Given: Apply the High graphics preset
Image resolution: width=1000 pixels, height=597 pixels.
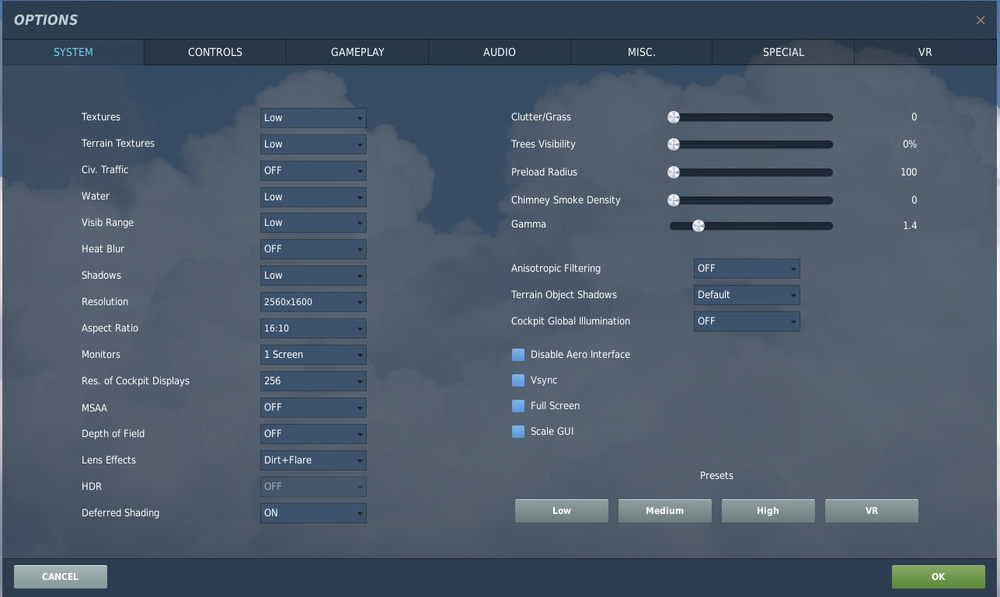Looking at the screenshot, I should (x=768, y=510).
